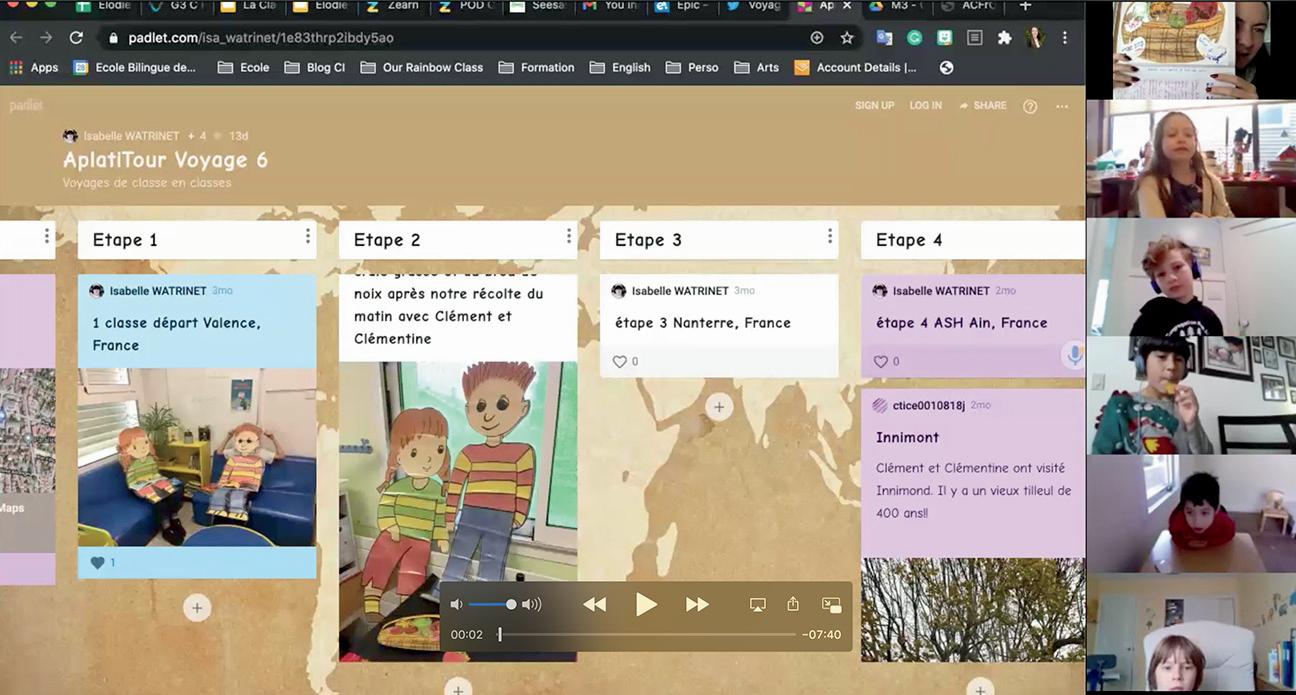This screenshot has width=1296, height=695.
Task: Open the Arts bookmarks folder
Action: pyautogui.click(x=756, y=67)
